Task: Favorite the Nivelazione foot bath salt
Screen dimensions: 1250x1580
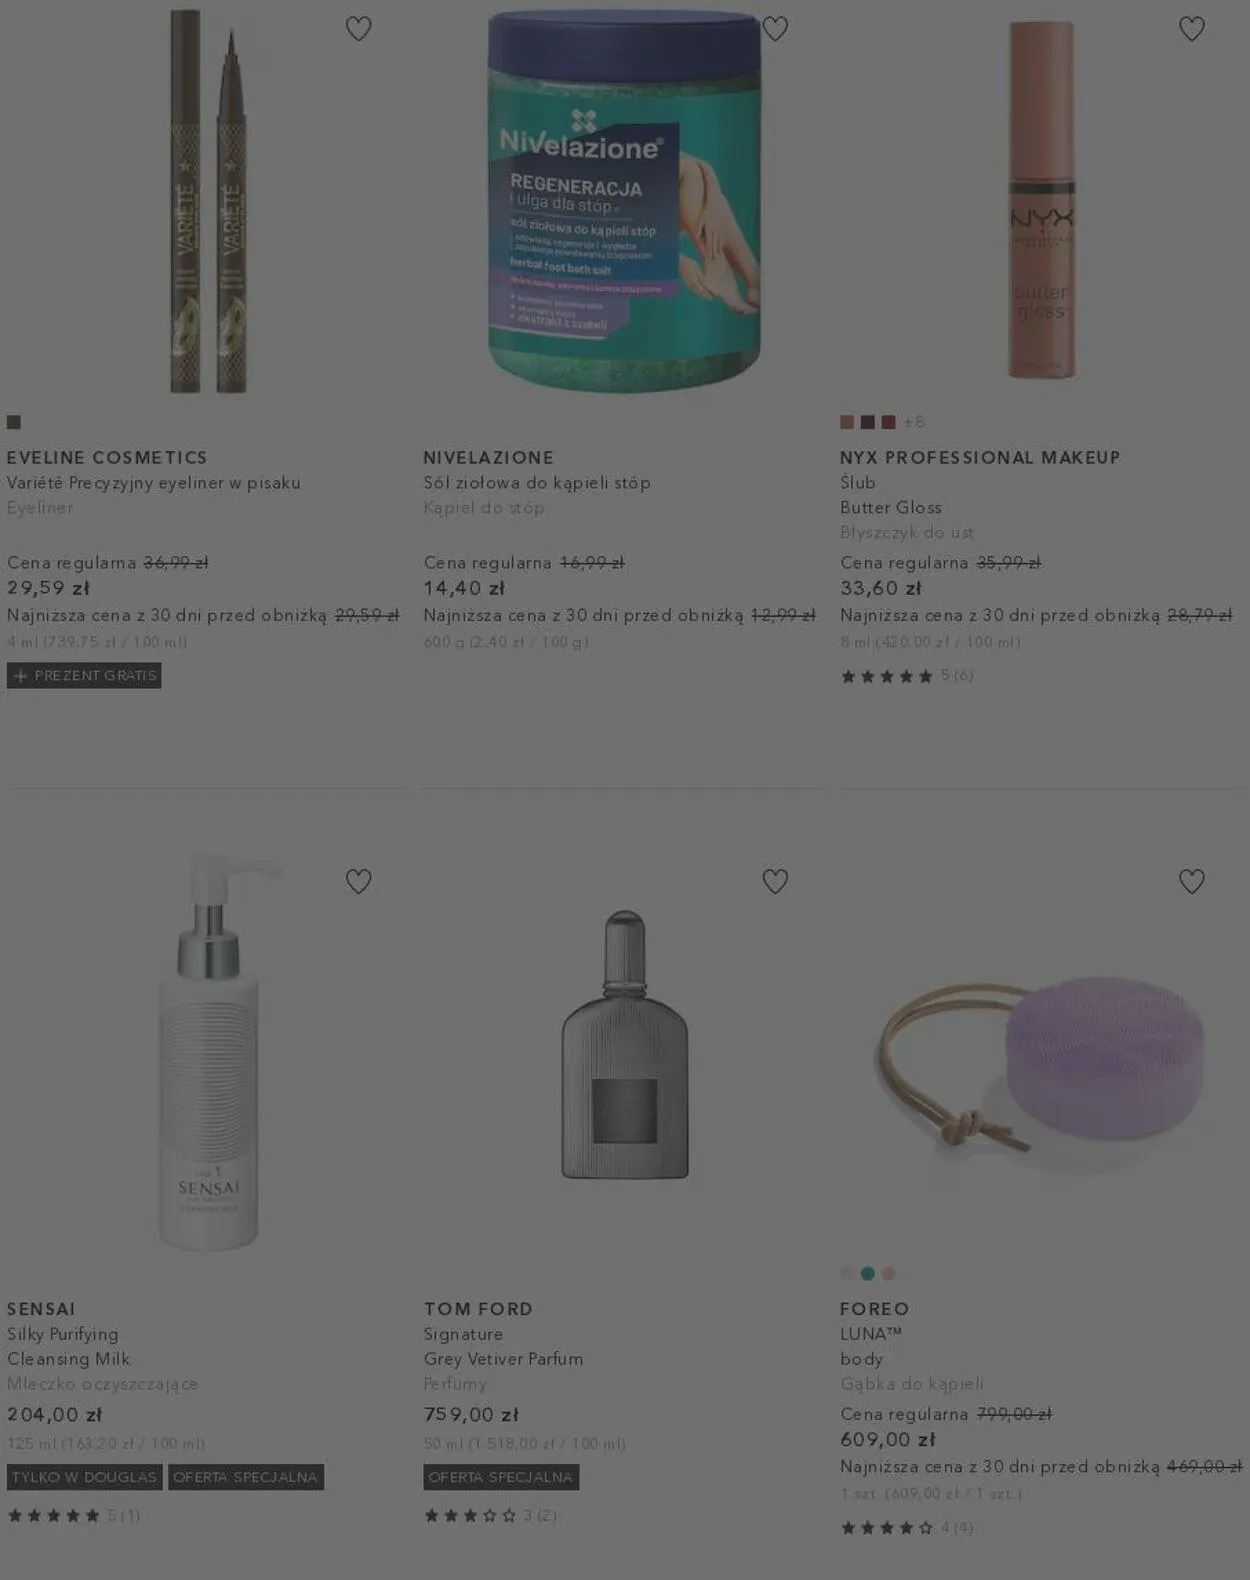Action: [x=775, y=29]
